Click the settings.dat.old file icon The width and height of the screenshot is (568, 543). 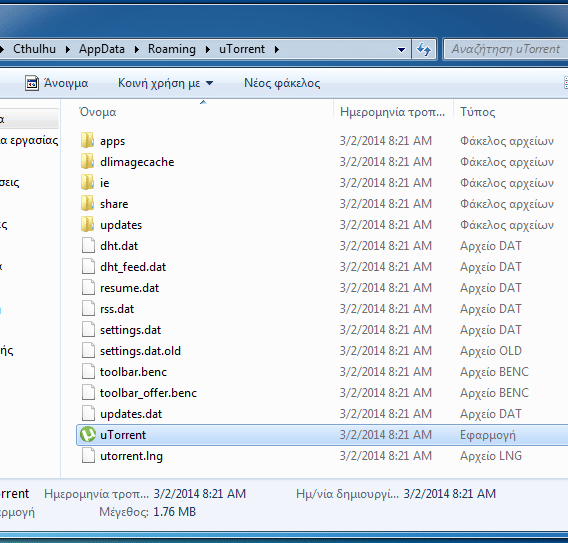pos(88,351)
